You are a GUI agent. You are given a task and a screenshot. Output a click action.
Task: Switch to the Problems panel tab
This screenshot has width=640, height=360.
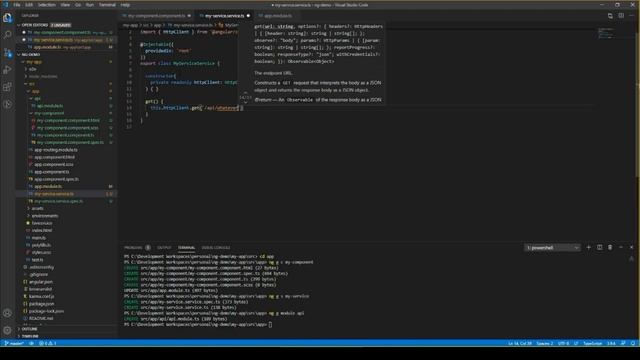tap(133, 247)
